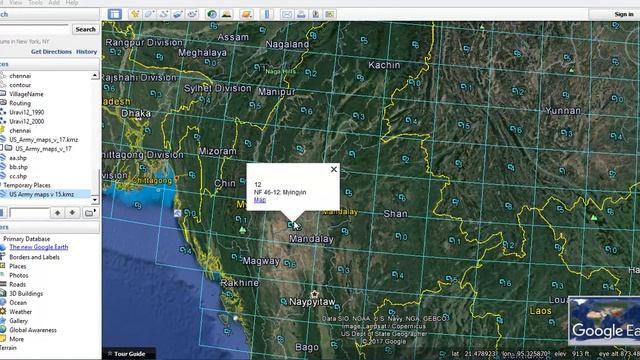Click the Sign in button
The width and height of the screenshot is (640, 360).
(624, 14)
